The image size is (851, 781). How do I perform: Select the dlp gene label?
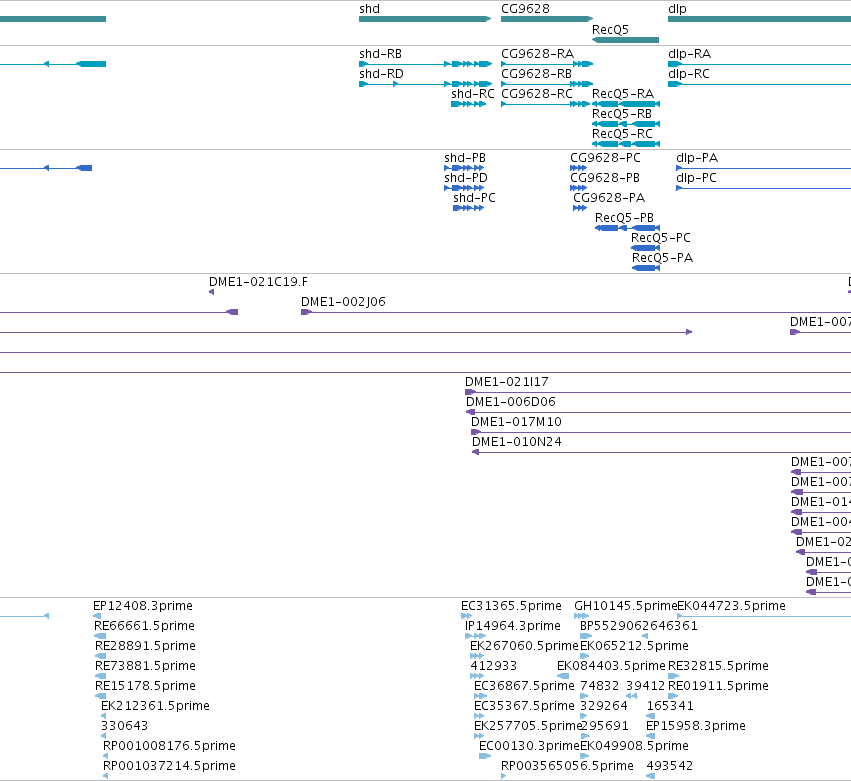pyautogui.click(x=677, y=9)
